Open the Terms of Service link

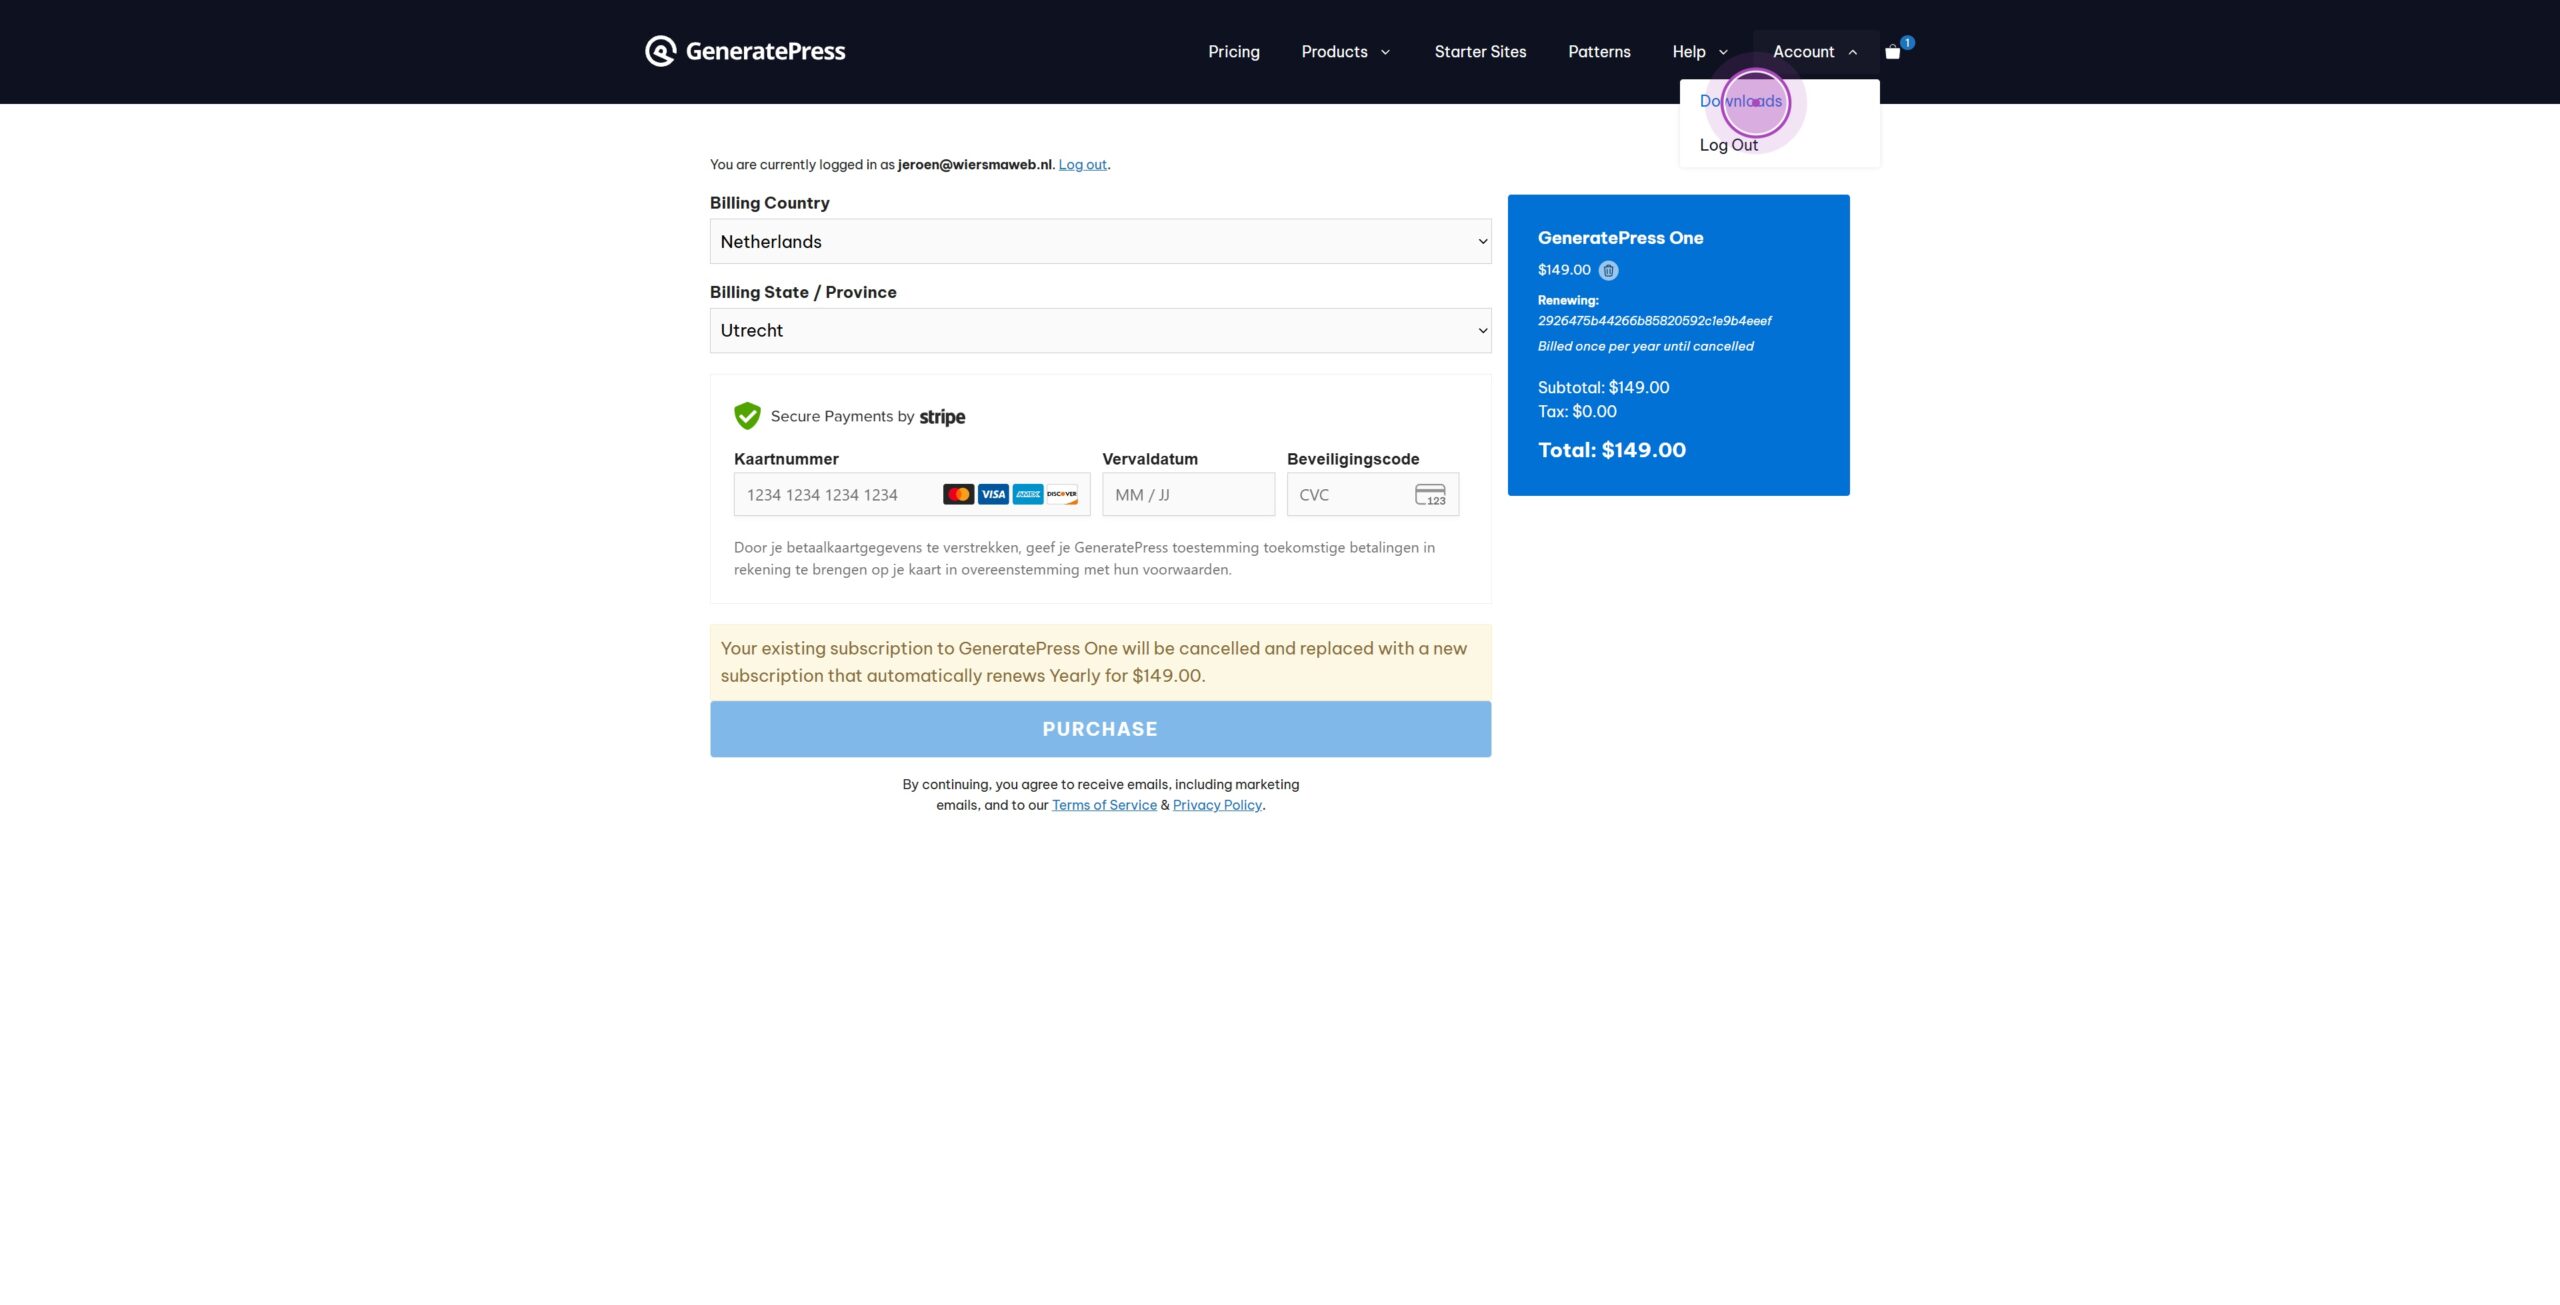(1104, 805)
